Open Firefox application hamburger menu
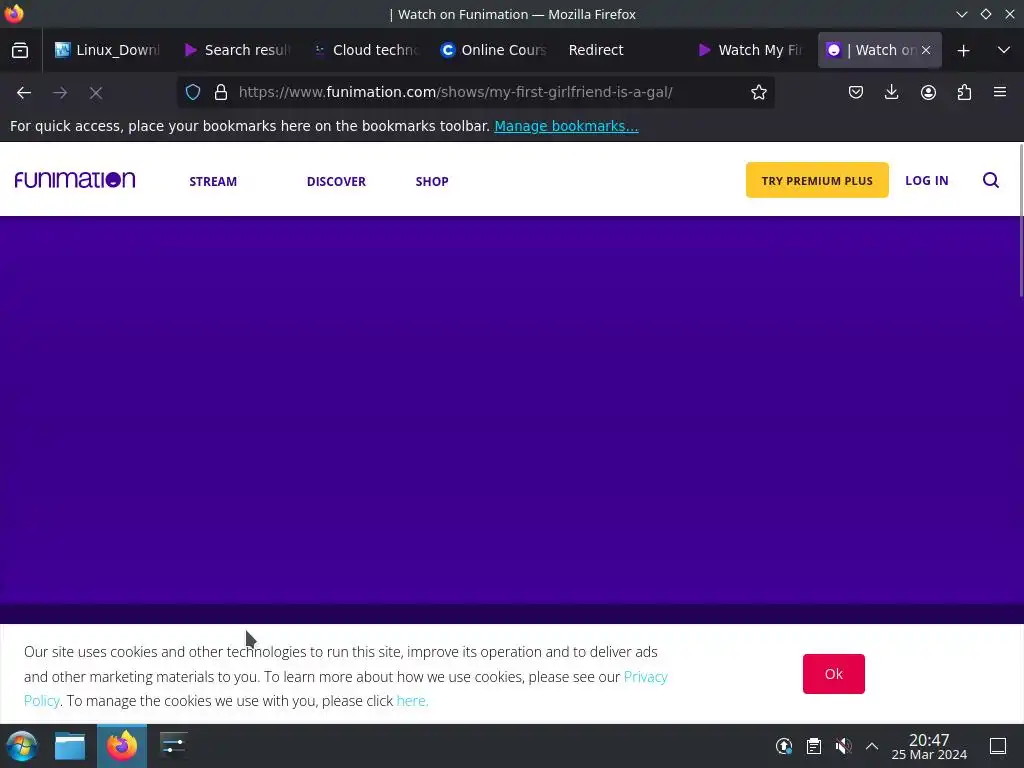This screenshot has height=768, width=1024. [1000, 92]
